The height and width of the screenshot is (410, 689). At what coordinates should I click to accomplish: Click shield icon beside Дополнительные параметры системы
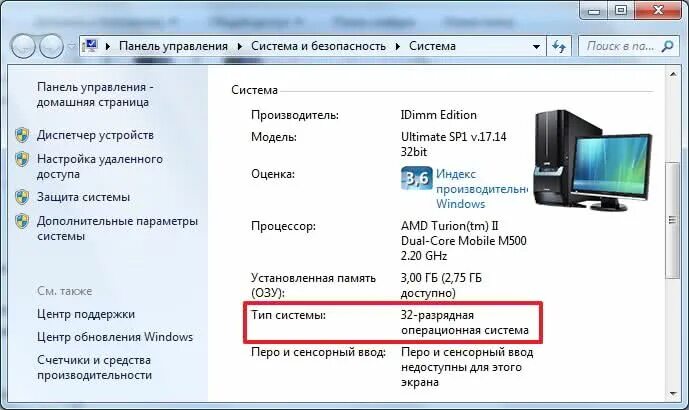tap(22, 221)
